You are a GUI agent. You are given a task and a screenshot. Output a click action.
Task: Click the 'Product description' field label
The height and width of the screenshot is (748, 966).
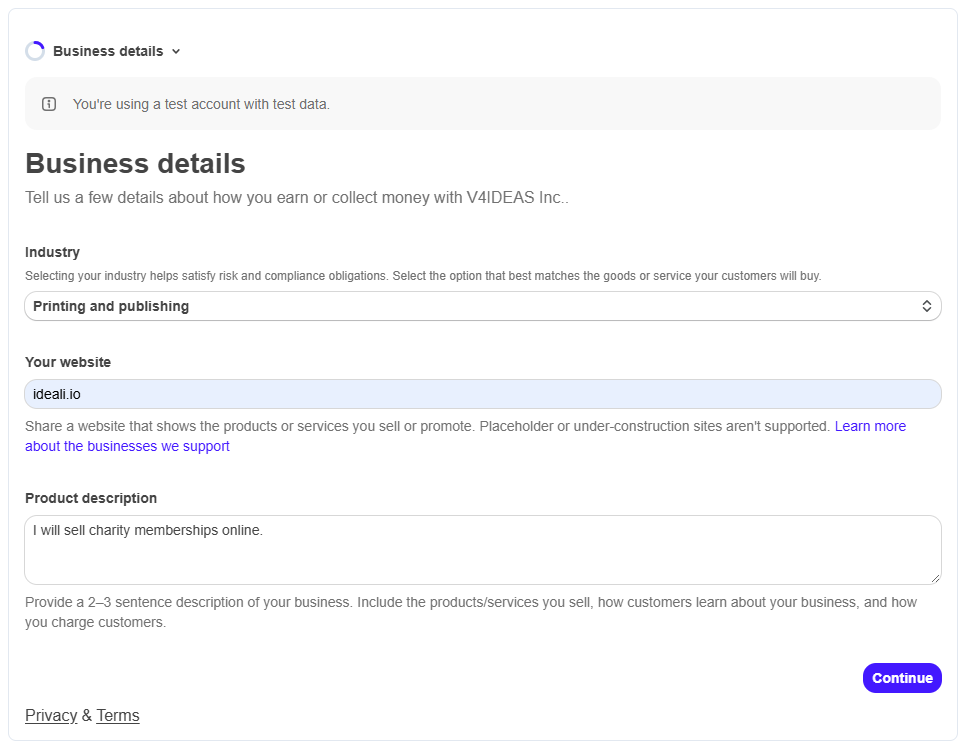[x=91, y=498]
